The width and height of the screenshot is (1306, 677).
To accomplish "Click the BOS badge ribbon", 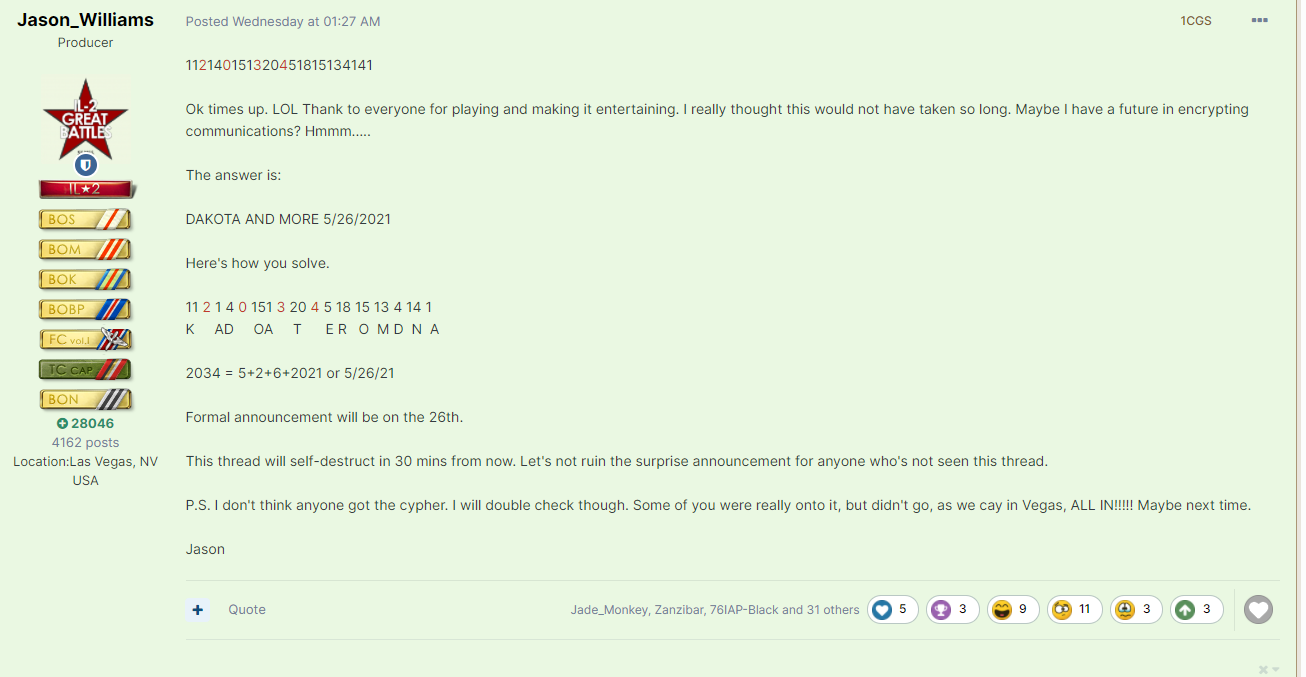I will tap(86, 219).
